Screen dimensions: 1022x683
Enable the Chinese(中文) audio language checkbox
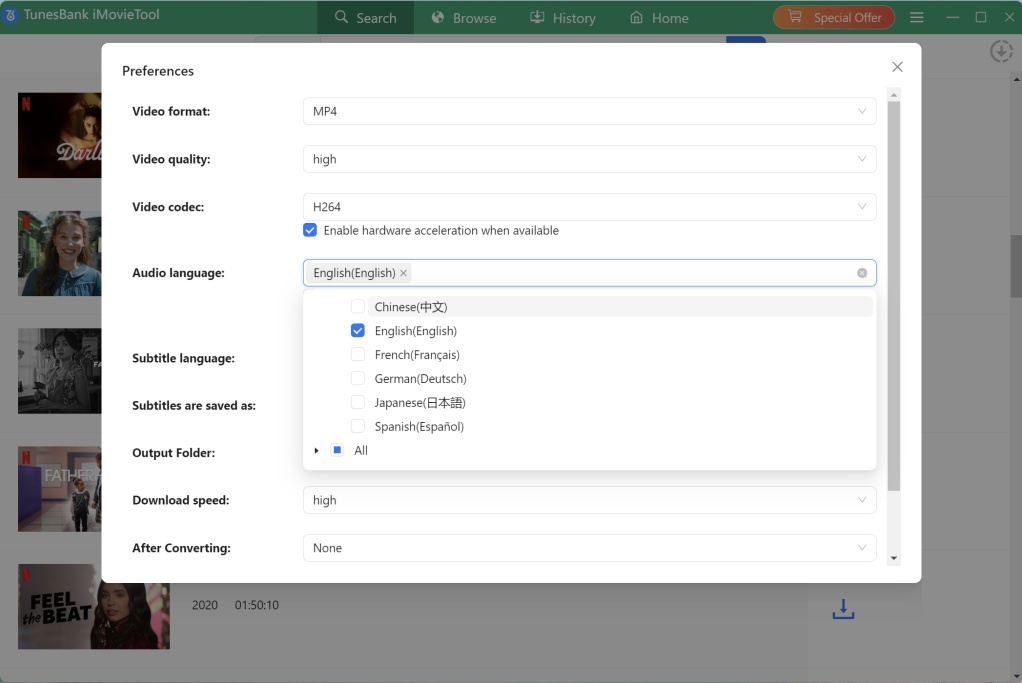pos(357,306)
